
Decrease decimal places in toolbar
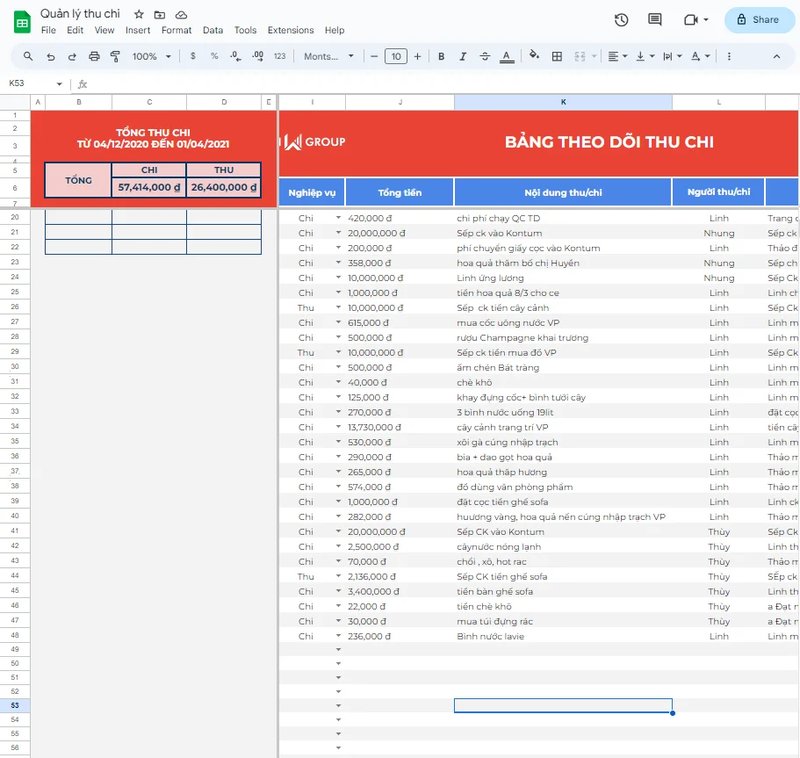(x=234, y=57)
